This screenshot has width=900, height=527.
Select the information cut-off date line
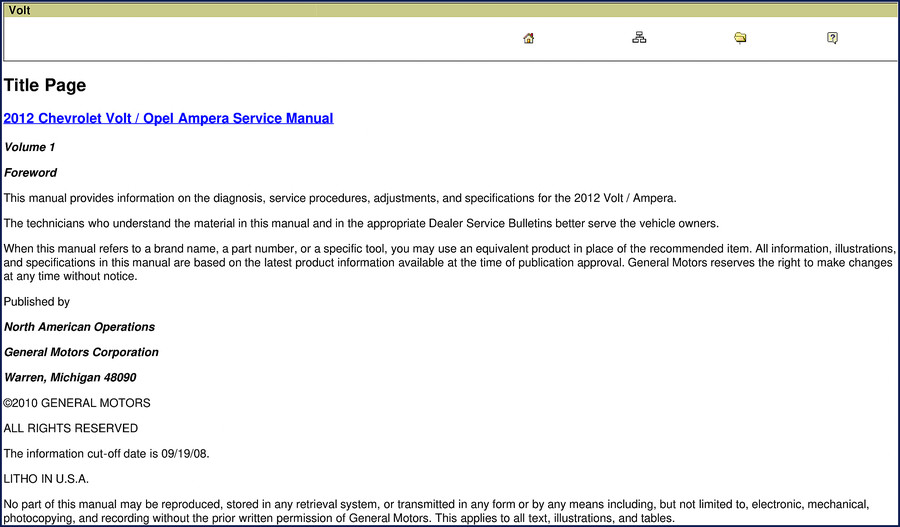point(106,454)
